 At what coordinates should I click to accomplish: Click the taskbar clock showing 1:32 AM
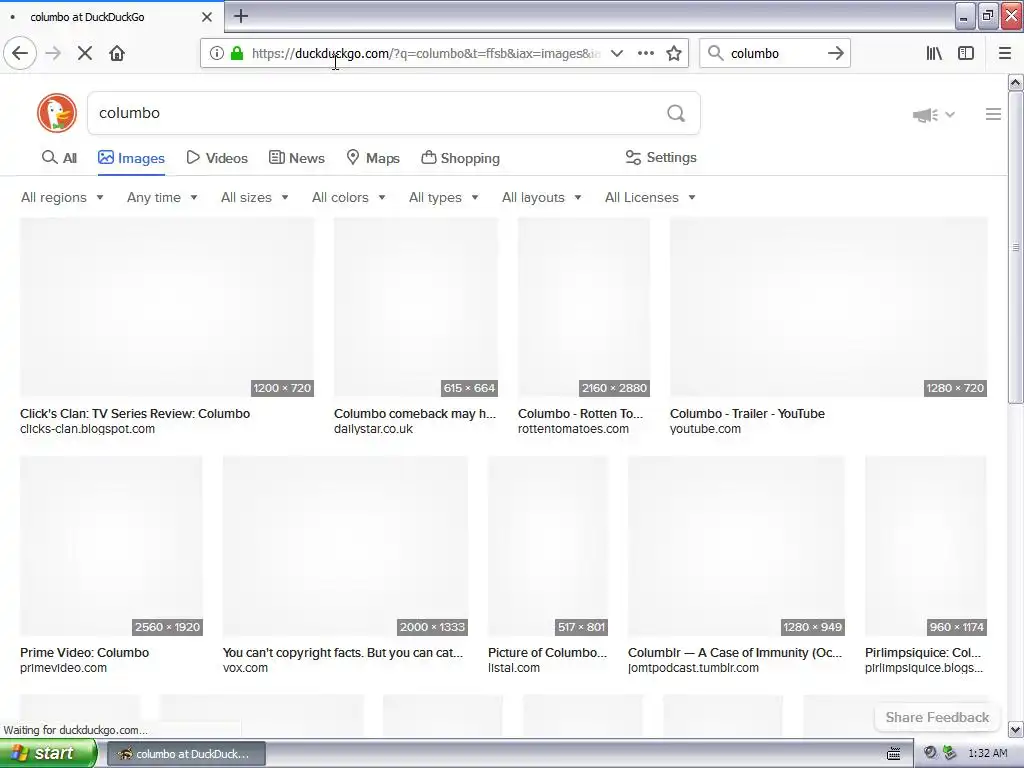pos(987,754)
